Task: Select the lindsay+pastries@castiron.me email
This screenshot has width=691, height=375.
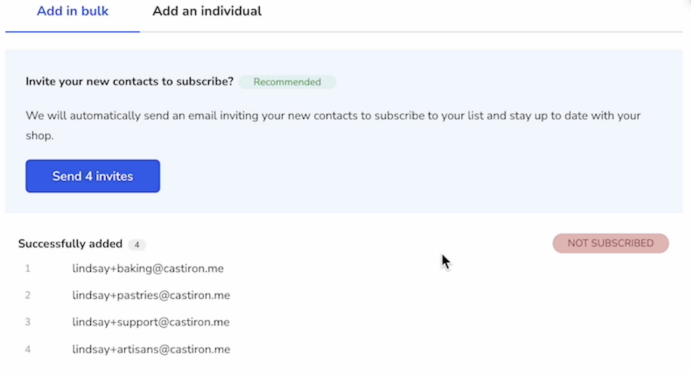Action: [151, 295]
